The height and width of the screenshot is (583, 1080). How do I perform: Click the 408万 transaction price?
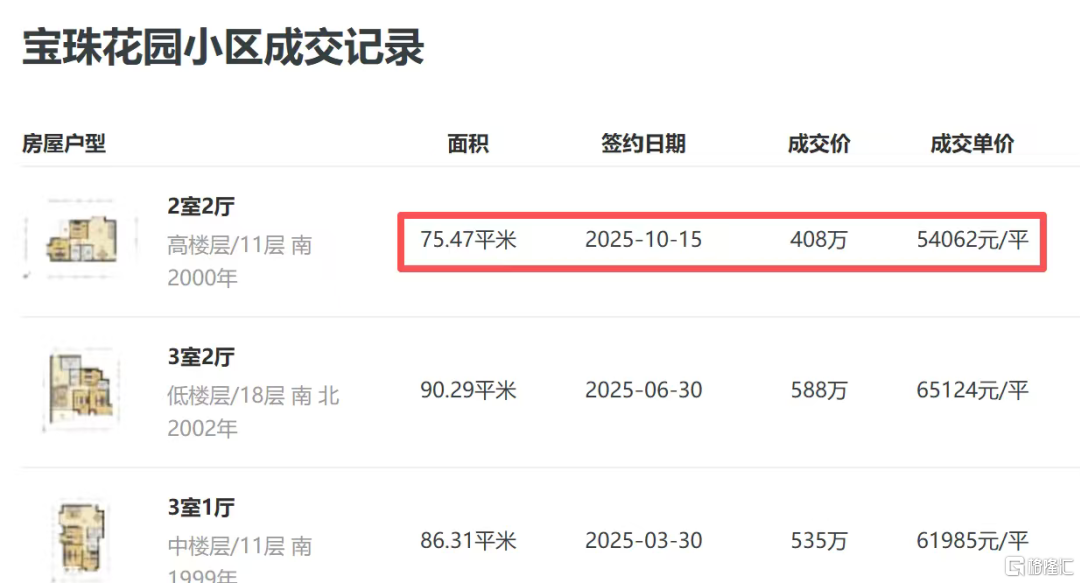(x=819, y=240)
